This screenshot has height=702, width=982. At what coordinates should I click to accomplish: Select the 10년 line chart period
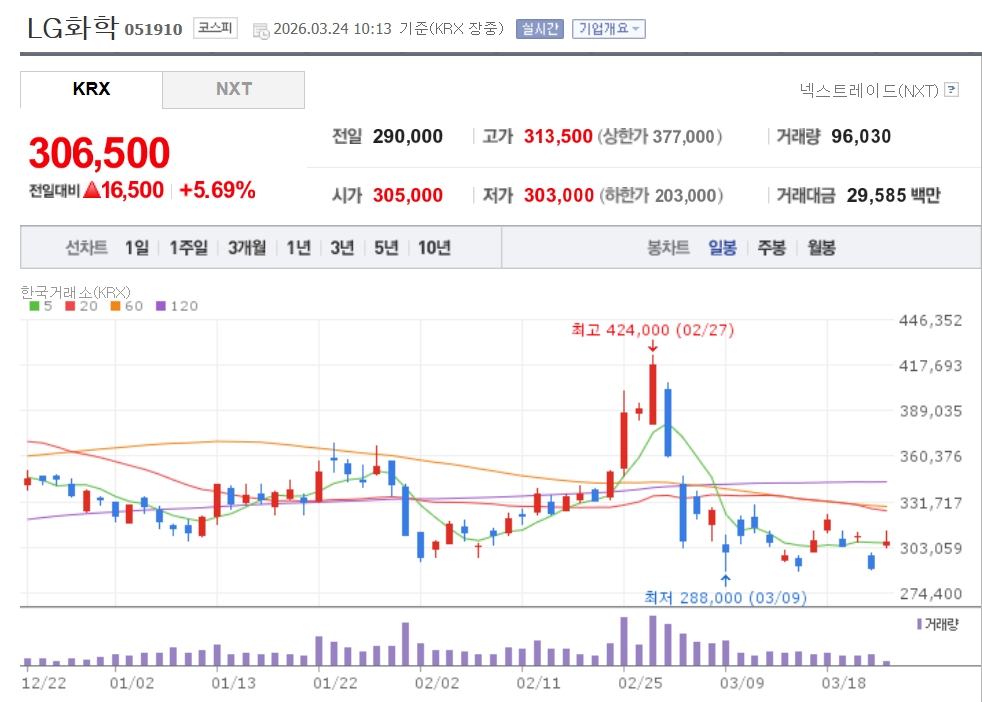point(435,248)
